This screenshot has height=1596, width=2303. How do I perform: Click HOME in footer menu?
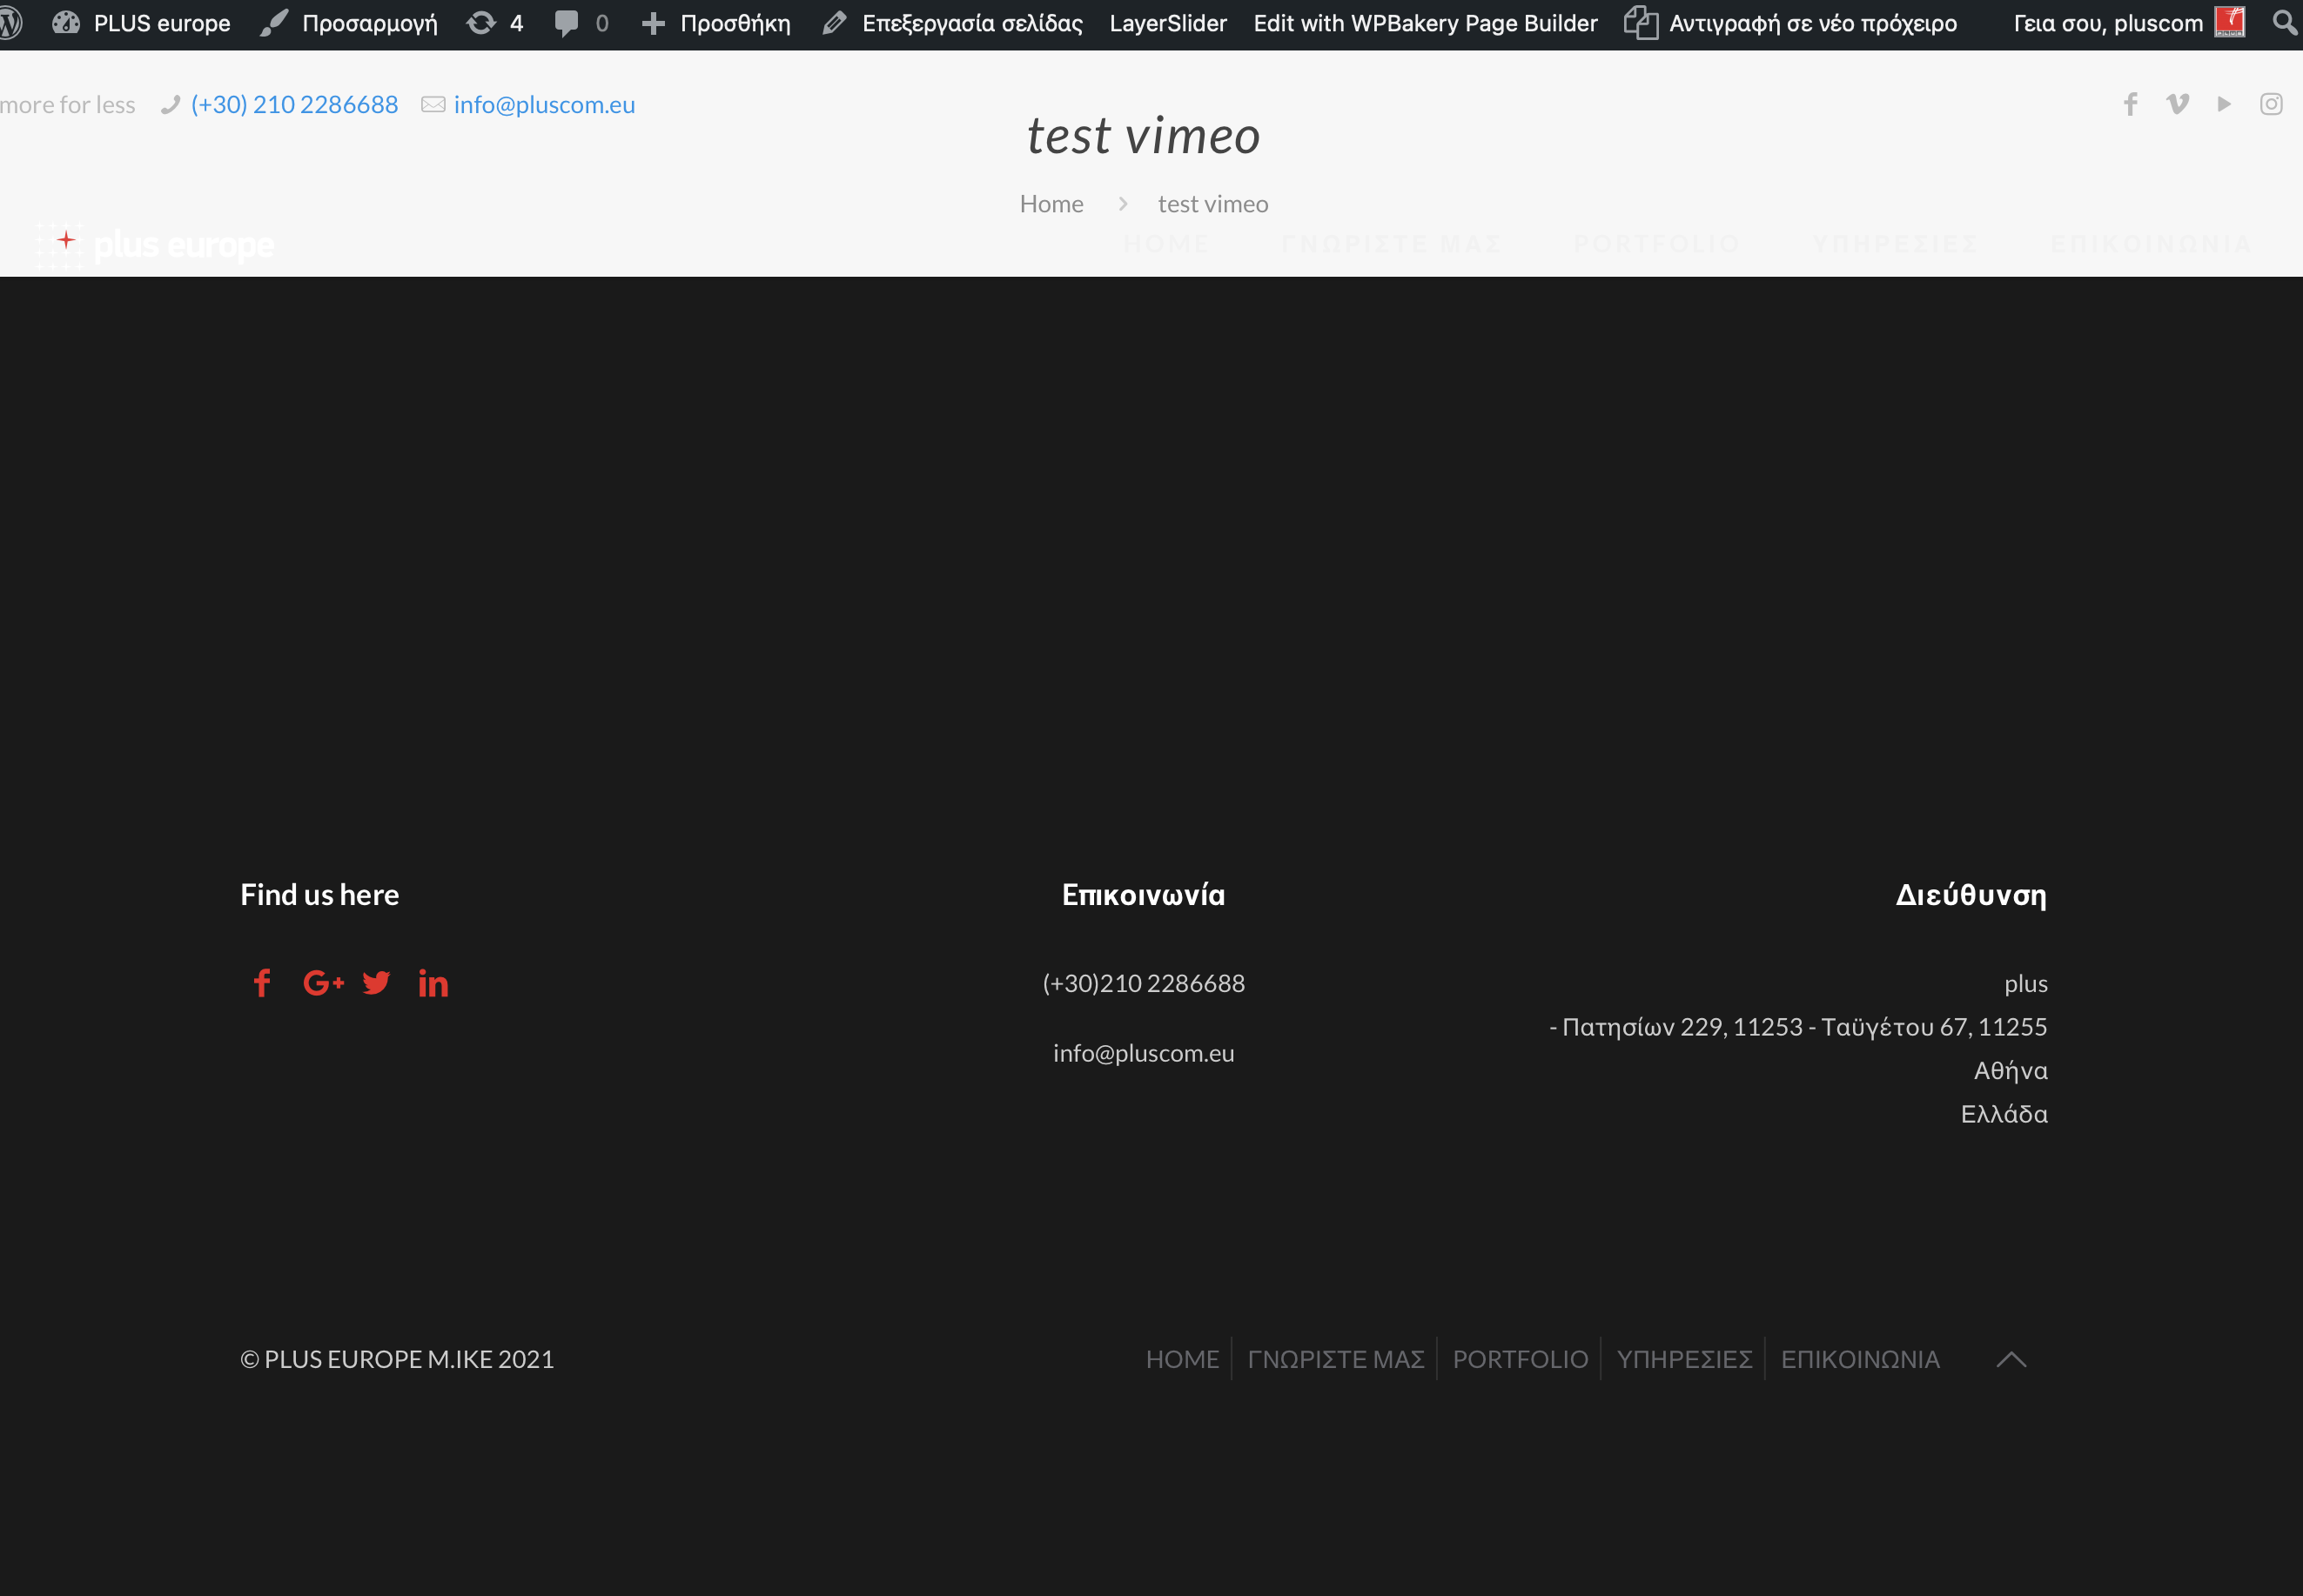click(1182, 1359)
